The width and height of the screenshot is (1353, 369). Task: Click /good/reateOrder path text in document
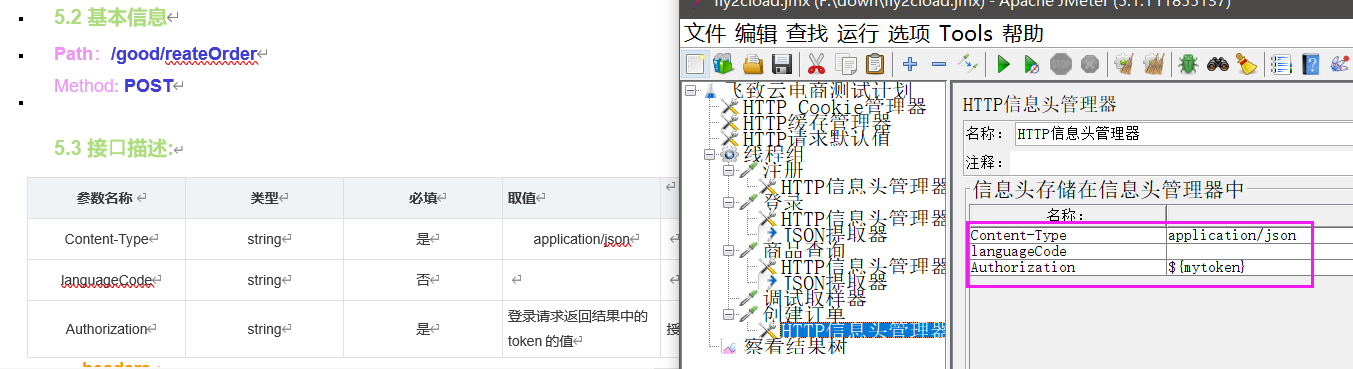(183, 53)
